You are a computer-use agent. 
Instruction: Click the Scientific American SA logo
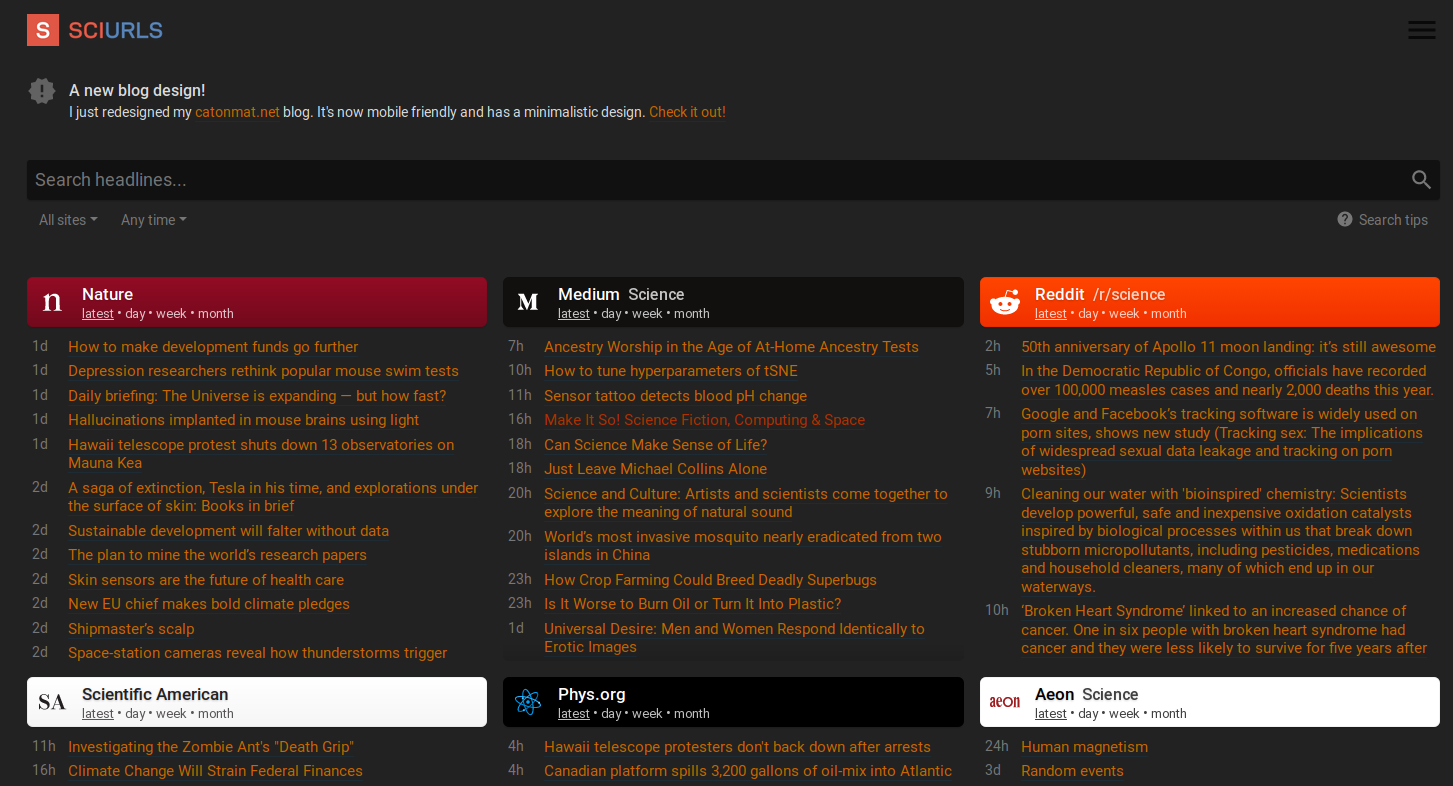click(x=52, y=702)
